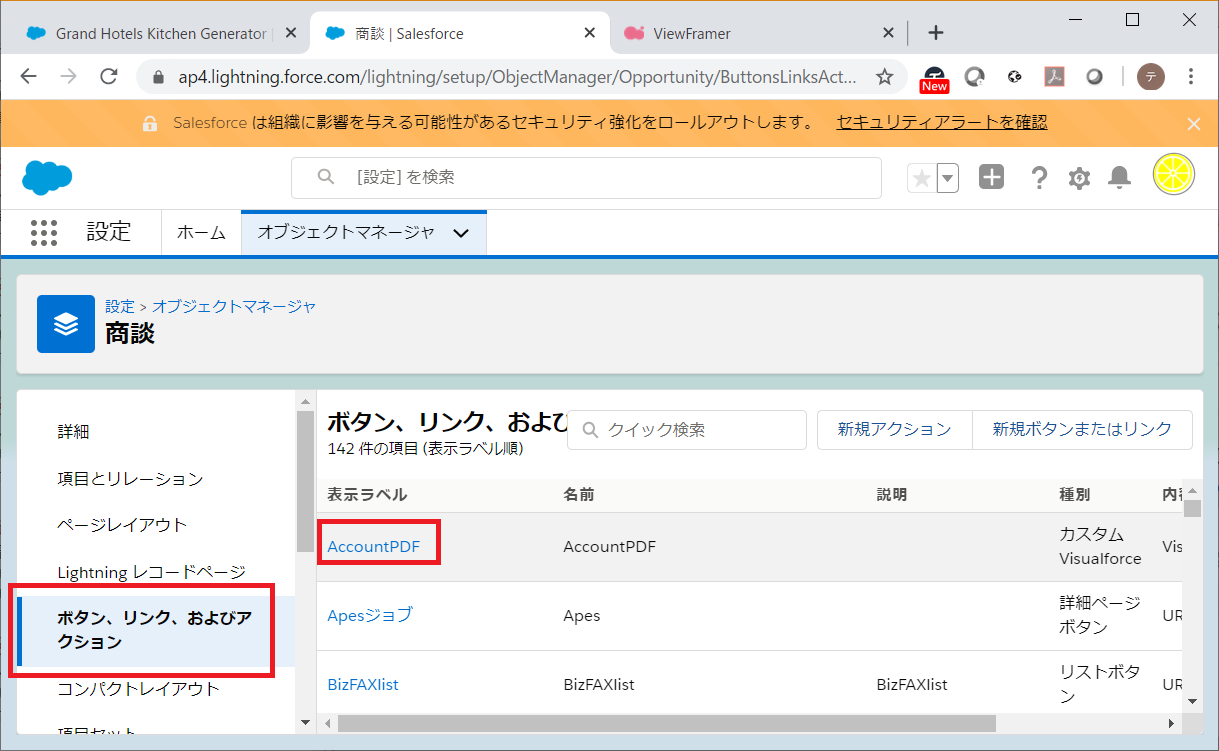Expand the オブジェクトマネージャ tab chevron

[x=461, y=233]
